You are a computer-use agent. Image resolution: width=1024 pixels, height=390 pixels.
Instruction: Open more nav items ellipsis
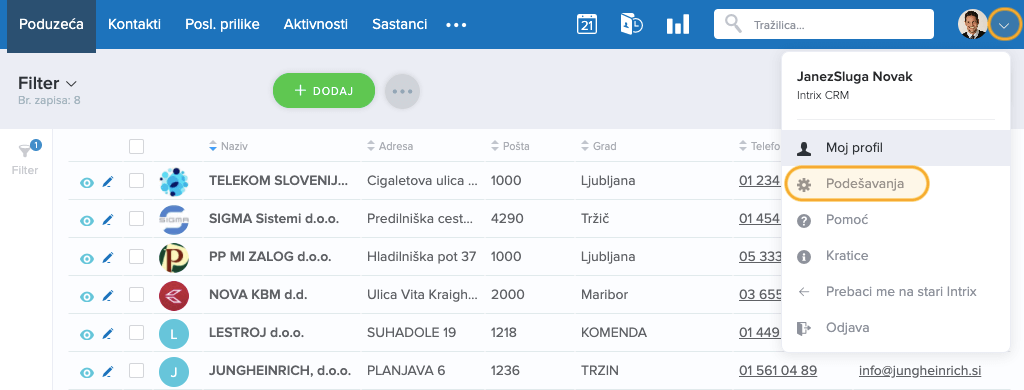pos(456,25)
